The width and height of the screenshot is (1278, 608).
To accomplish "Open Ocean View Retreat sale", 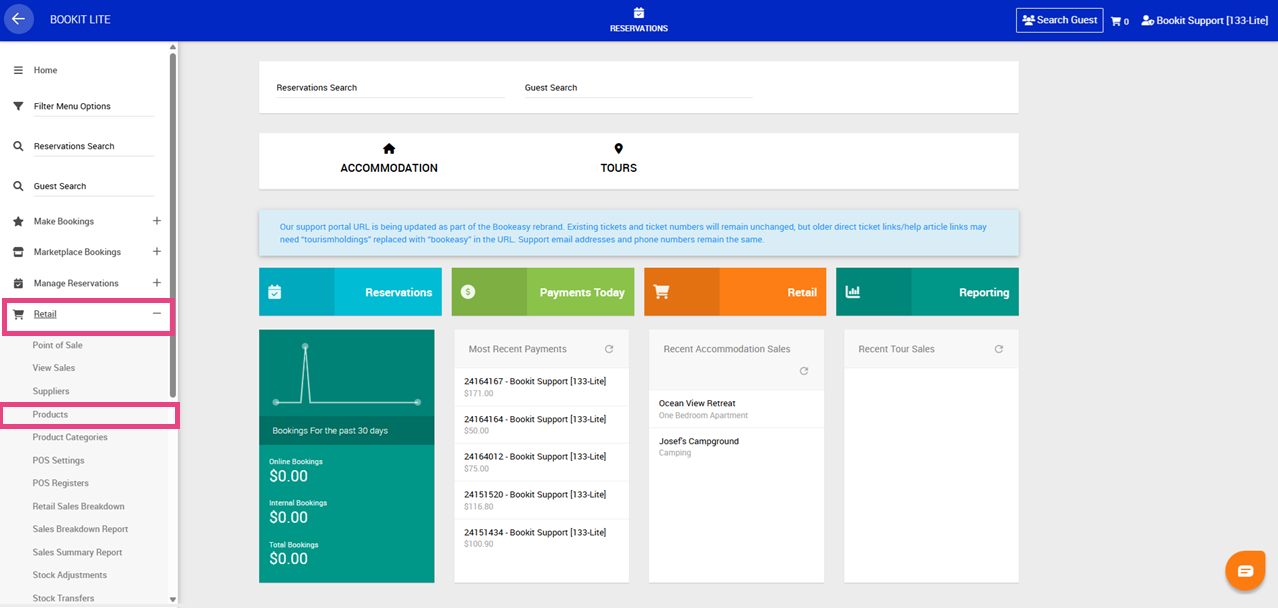I will [736, 409].
